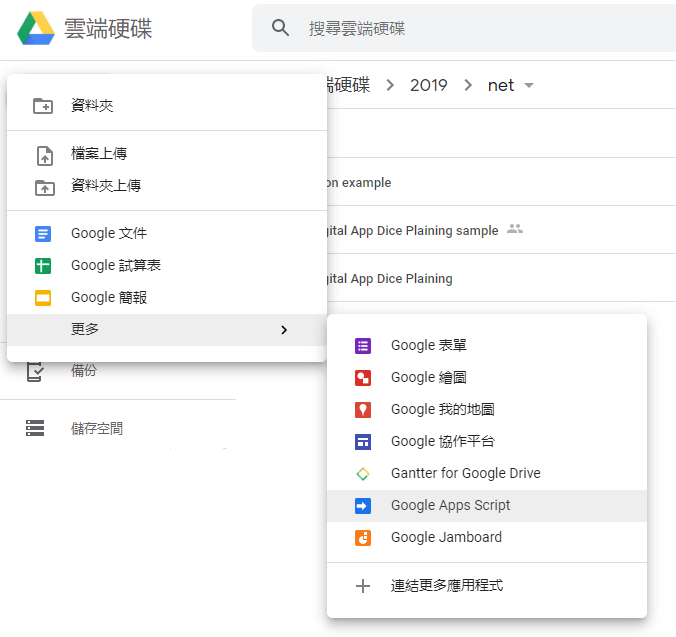Click the red Google Drawings icon
This screenshot has width=676, height=637.
coord(363,378)
